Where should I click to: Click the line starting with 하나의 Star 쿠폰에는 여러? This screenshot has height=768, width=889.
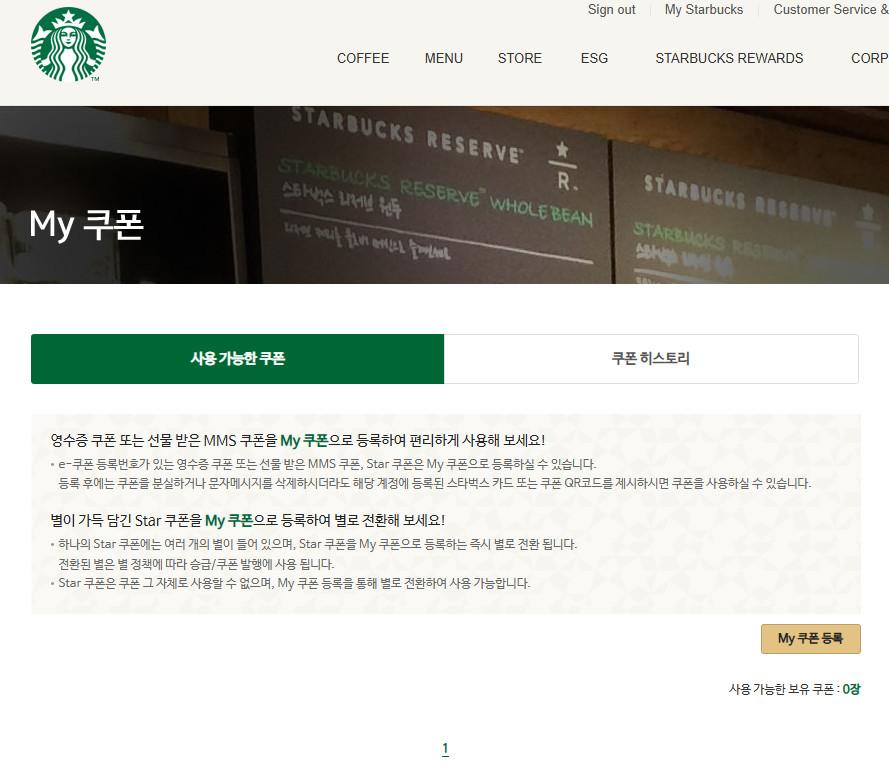tap(318, 544)
